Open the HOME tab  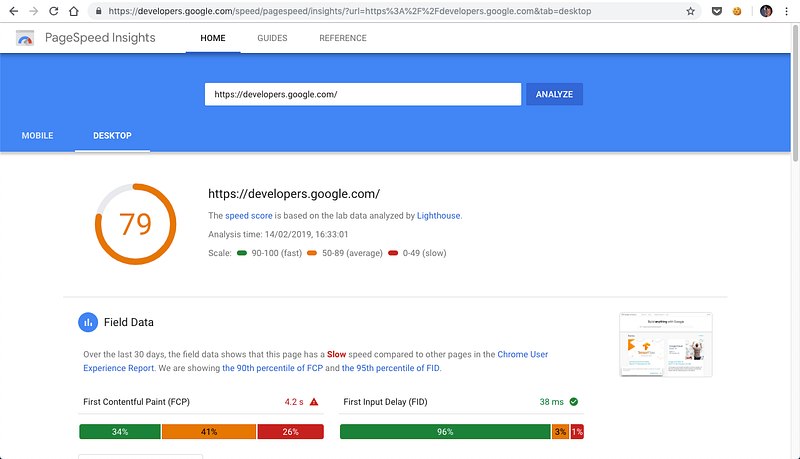click(213, 38)
